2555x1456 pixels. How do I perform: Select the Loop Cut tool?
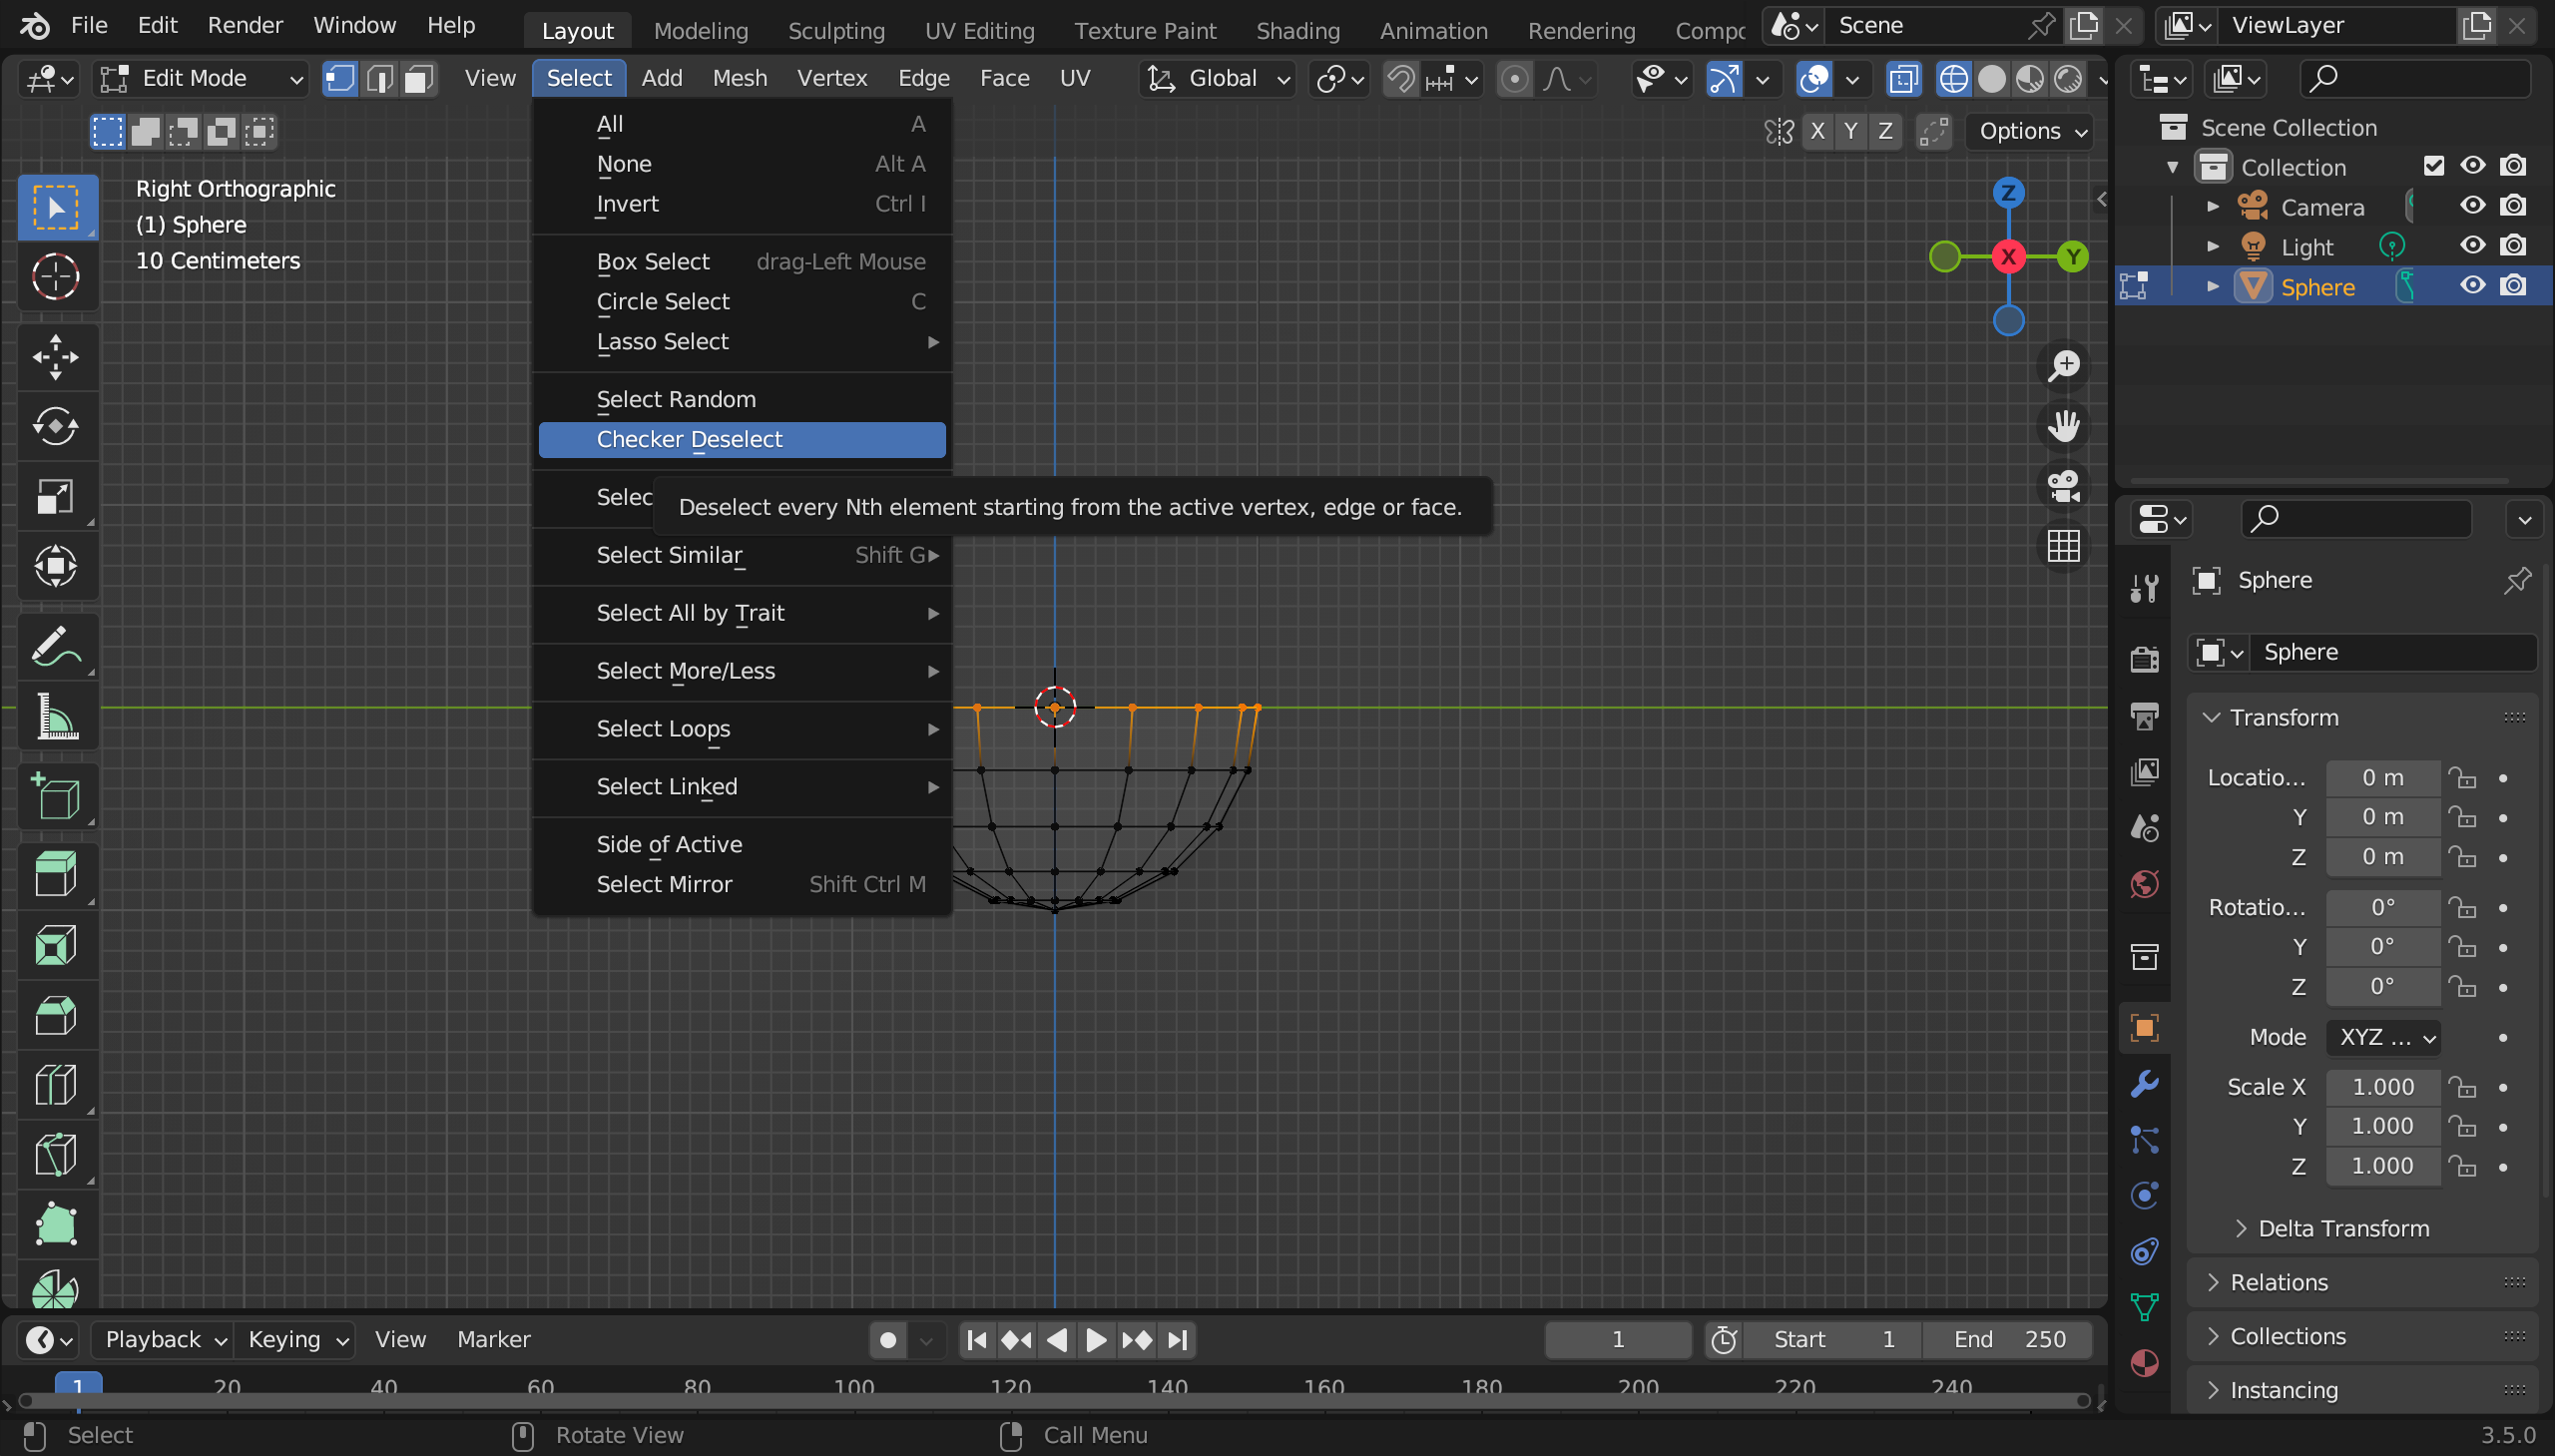point(56,1085)
